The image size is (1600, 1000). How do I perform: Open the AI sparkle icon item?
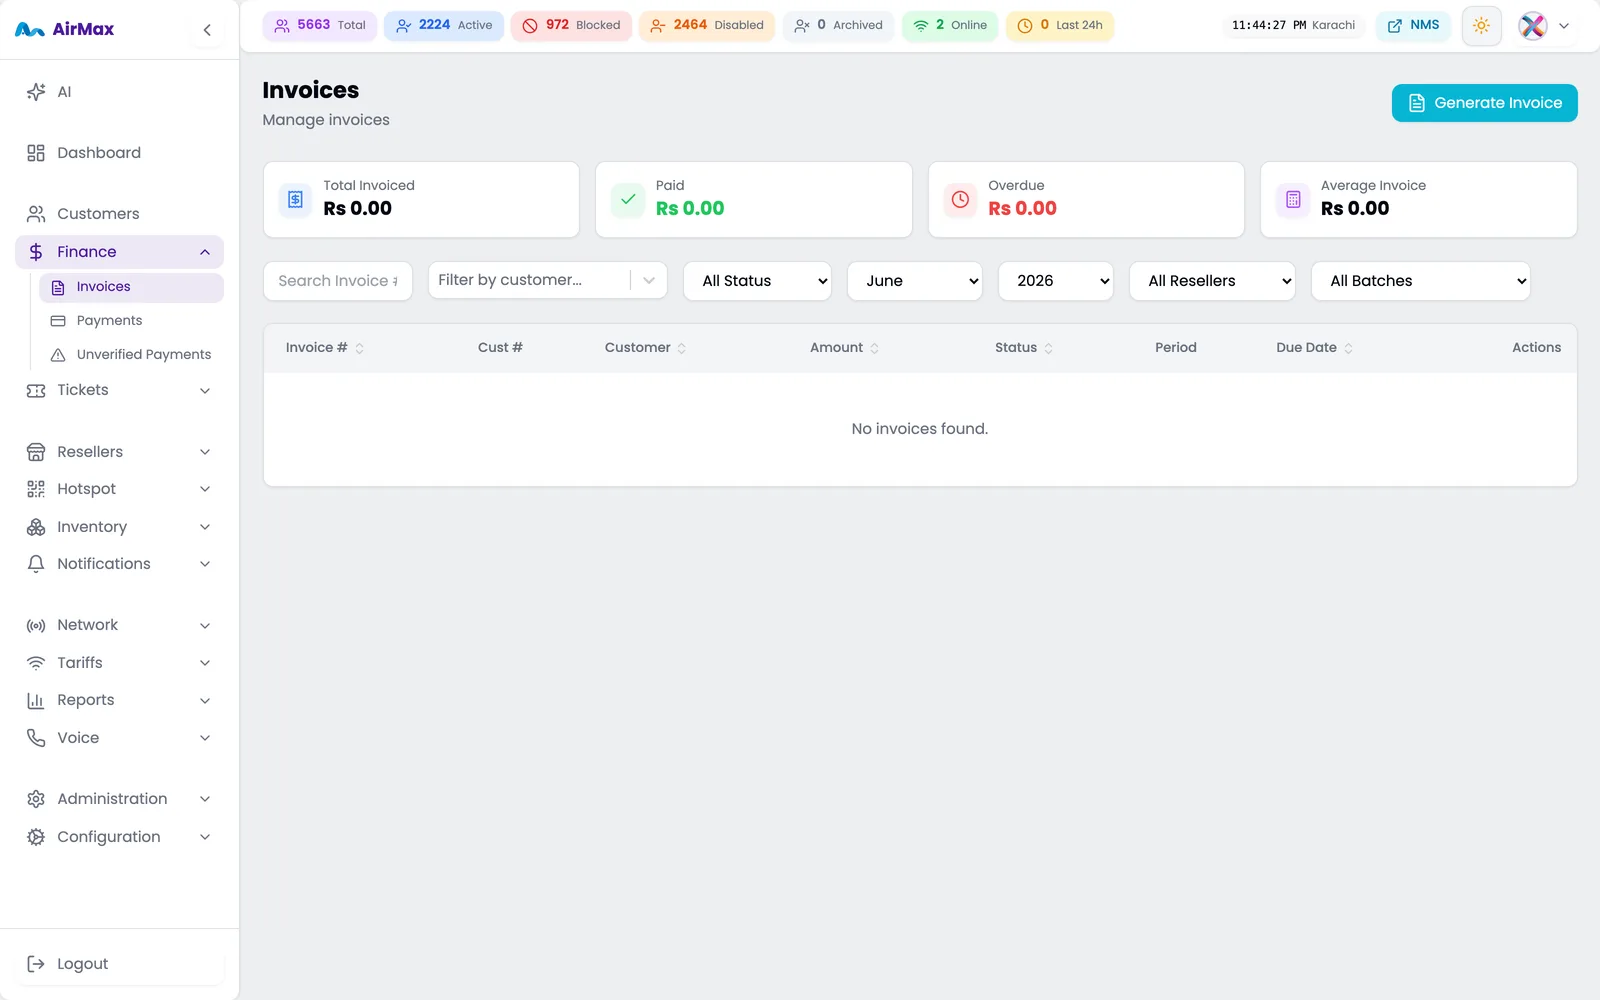tap(36, 92)
